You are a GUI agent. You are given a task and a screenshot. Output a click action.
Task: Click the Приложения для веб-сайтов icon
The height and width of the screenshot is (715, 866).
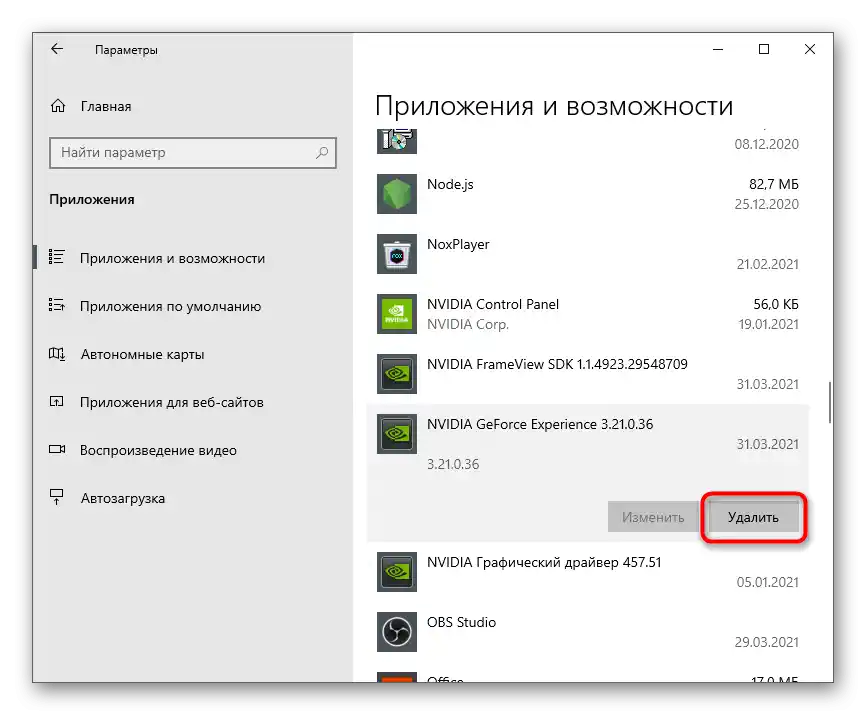tap(56, 401)
